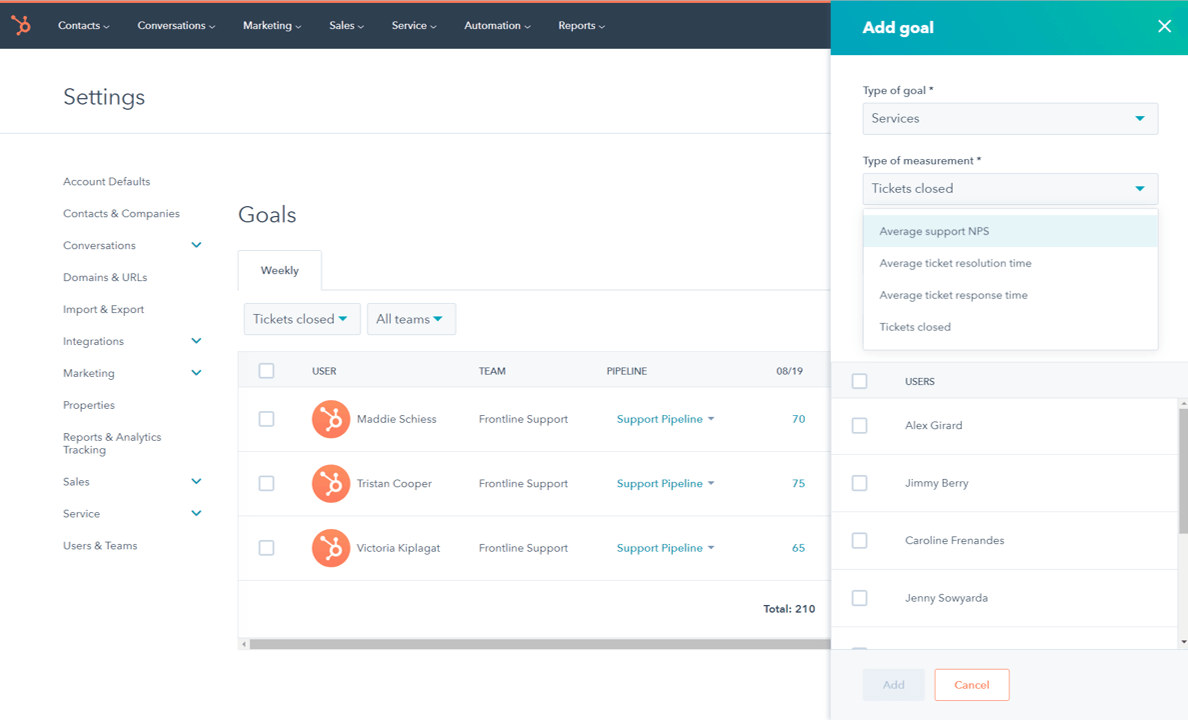Check Jimmy Berry's user checkbox
Screen dimensions: 1188x720
859,483
